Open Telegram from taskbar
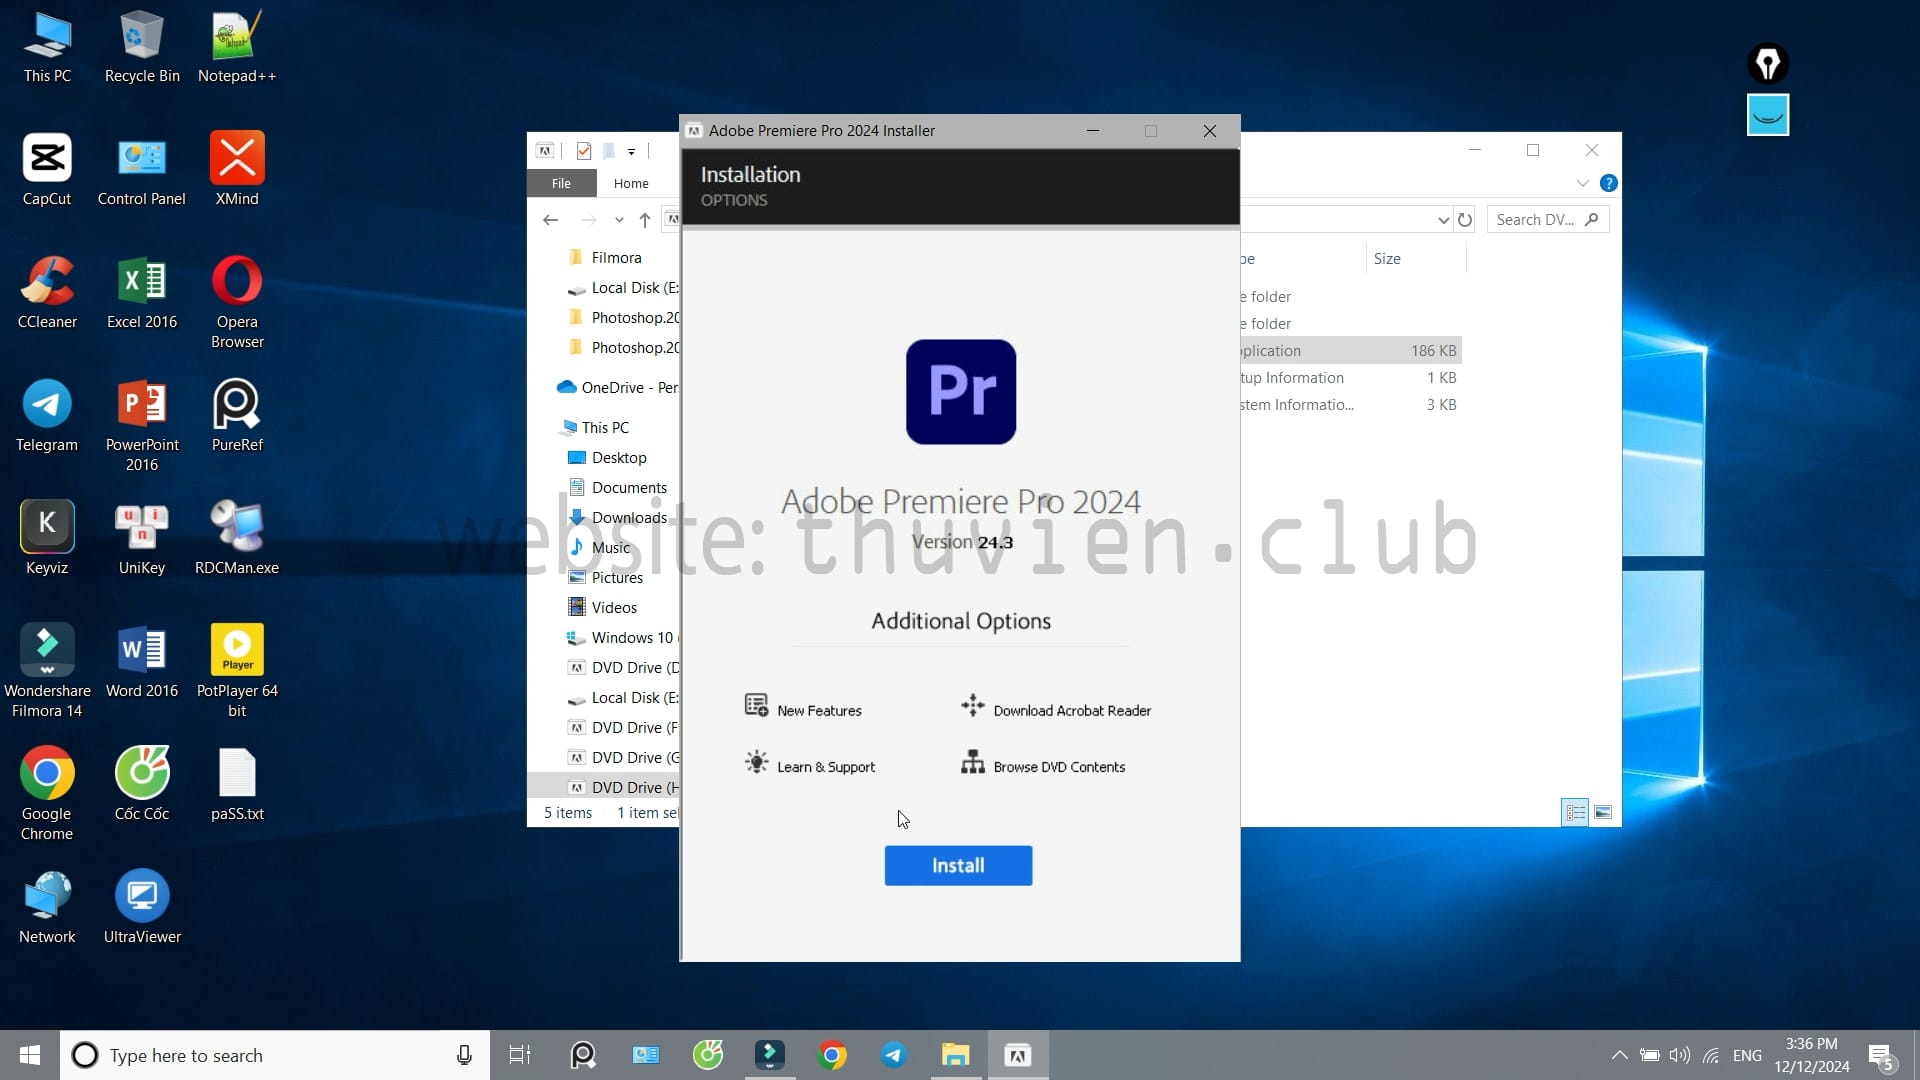The image size is (1920, 1080). [894, 1055]
